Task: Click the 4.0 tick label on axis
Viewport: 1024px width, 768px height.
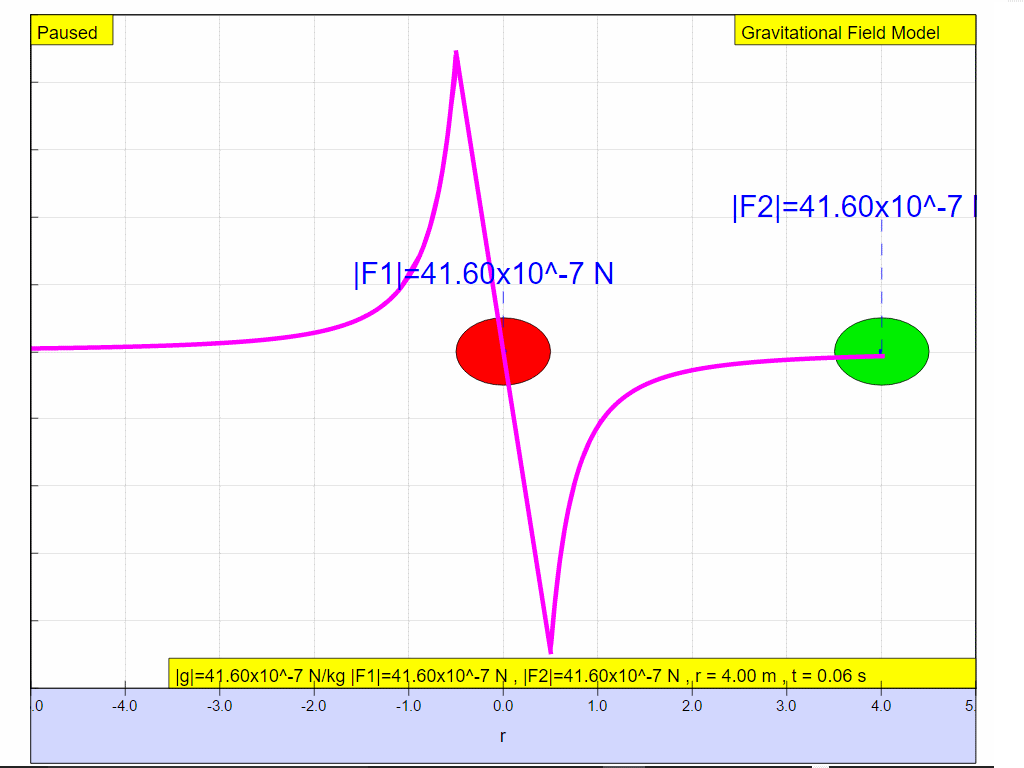Action: 881,706
